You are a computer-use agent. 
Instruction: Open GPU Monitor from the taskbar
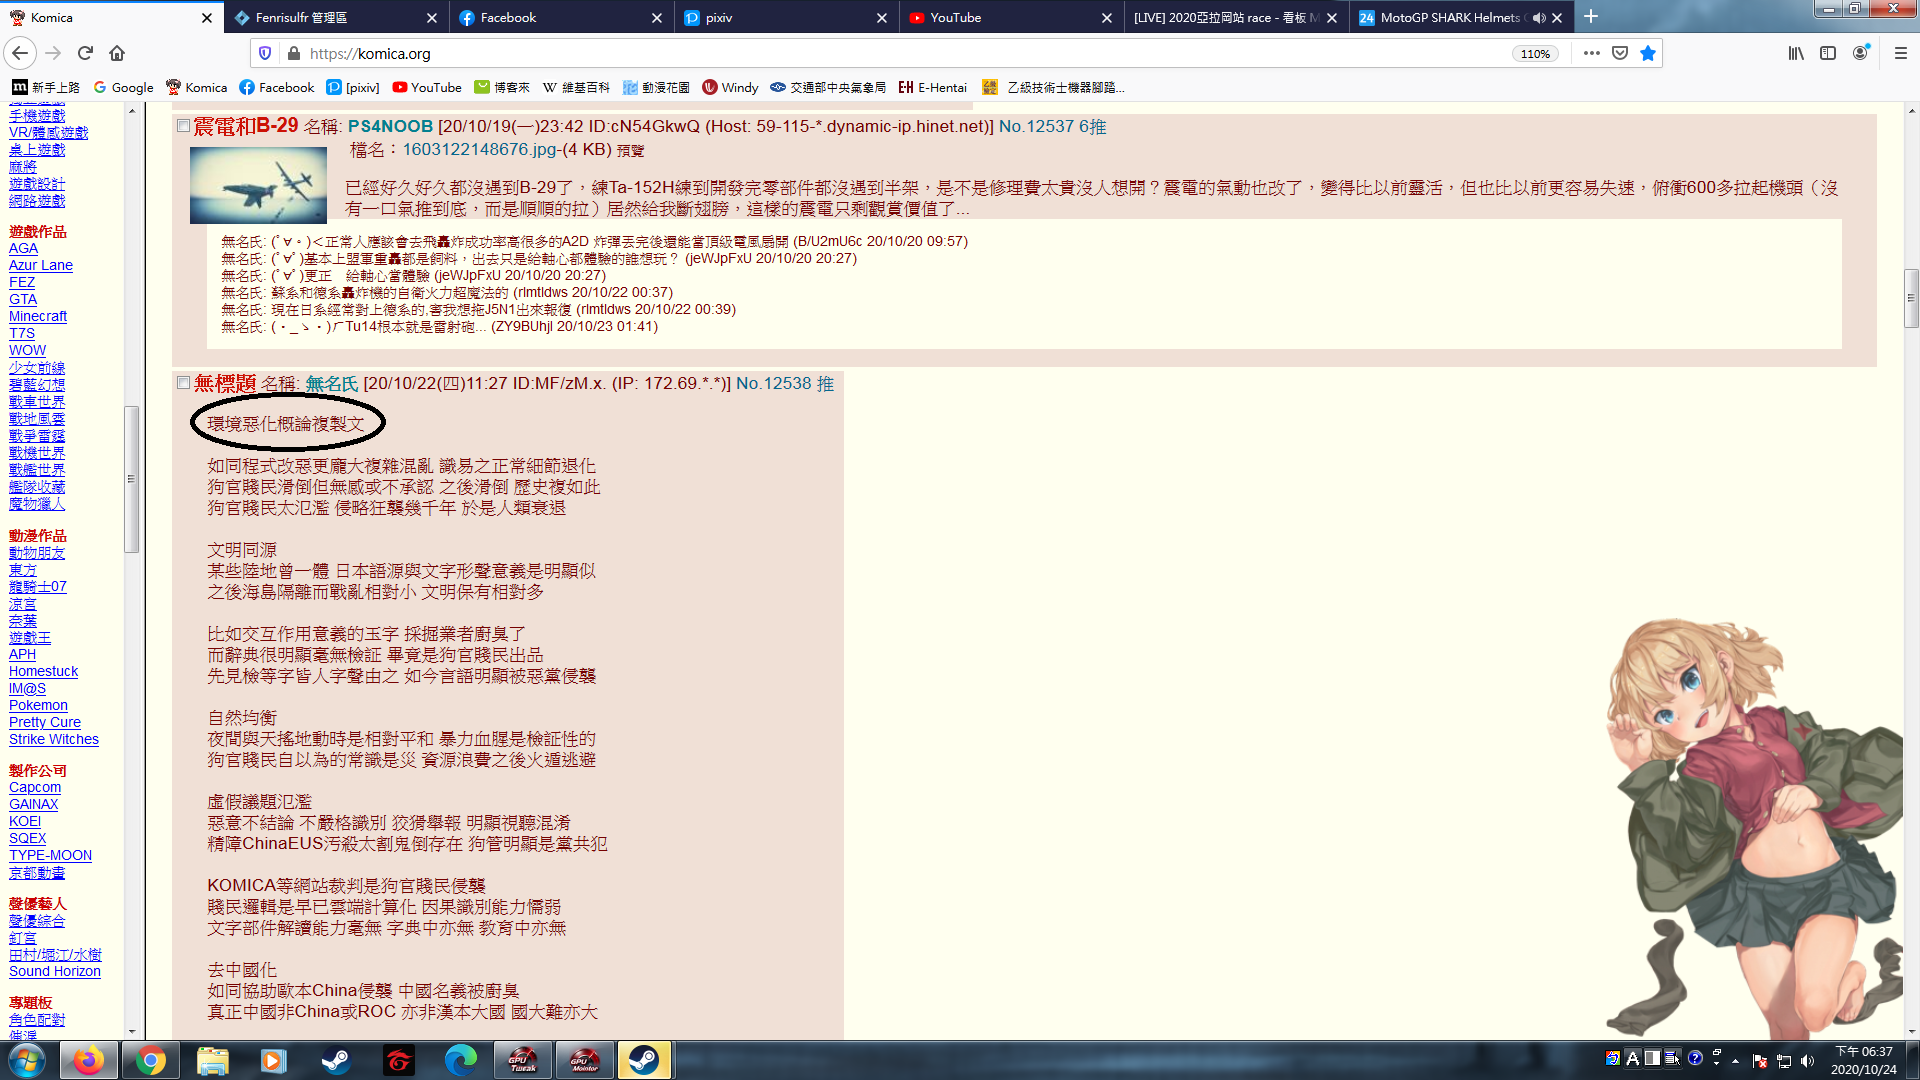584,1060
